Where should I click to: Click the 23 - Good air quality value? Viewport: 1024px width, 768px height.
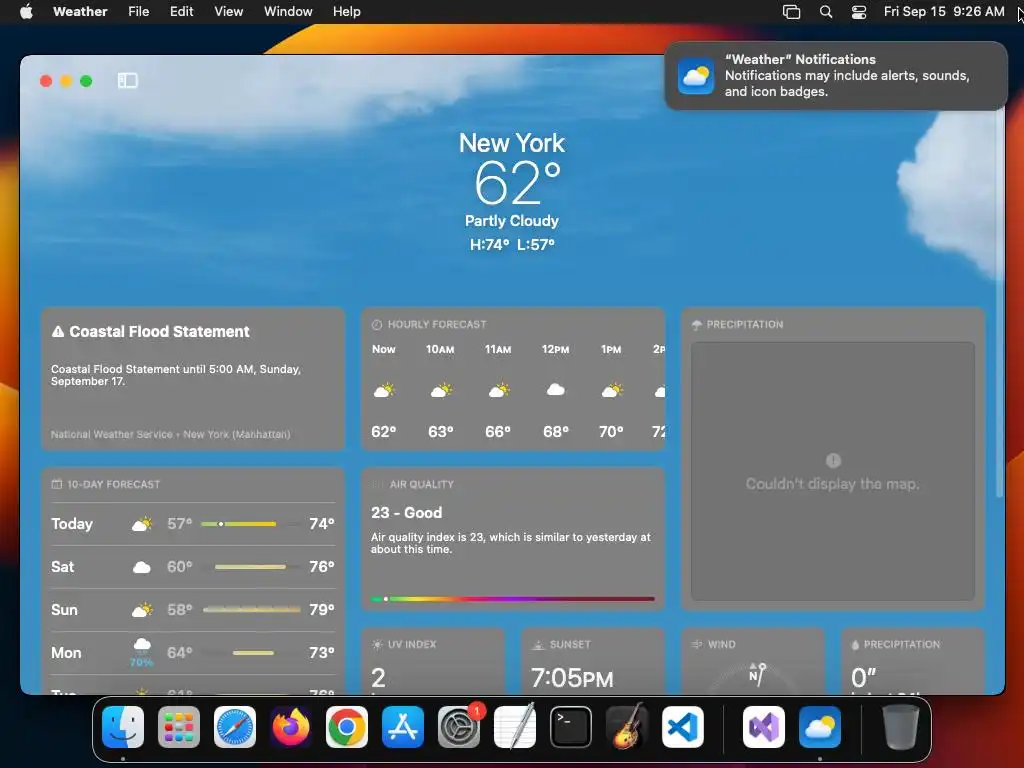pos(406,513)
